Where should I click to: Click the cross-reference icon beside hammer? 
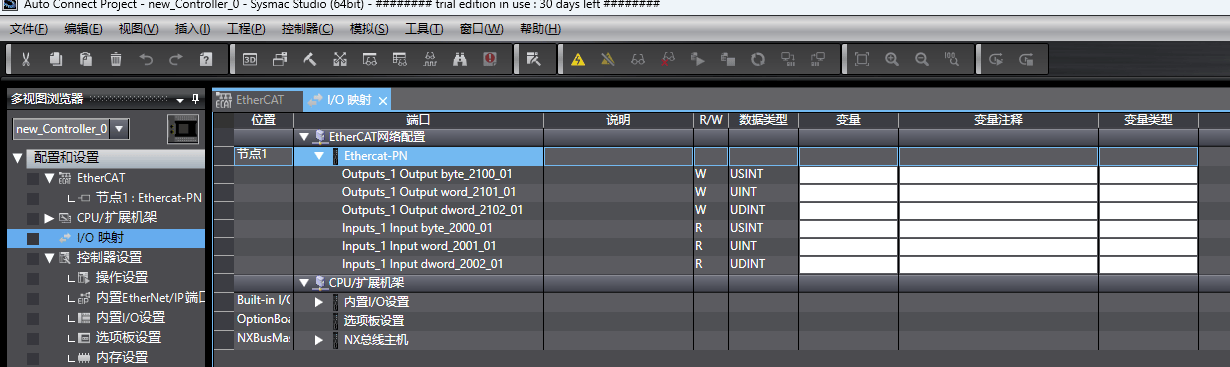click(x=340, y=60)
